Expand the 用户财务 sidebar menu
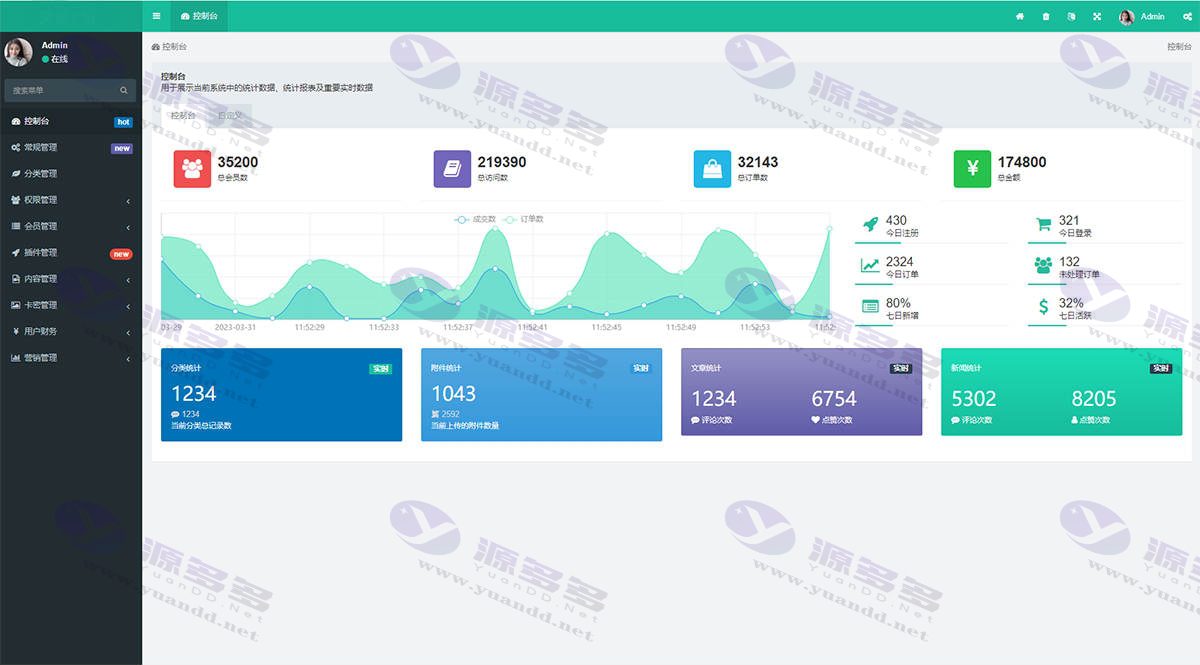This screenshot has width=1200, height=665. 71,331
